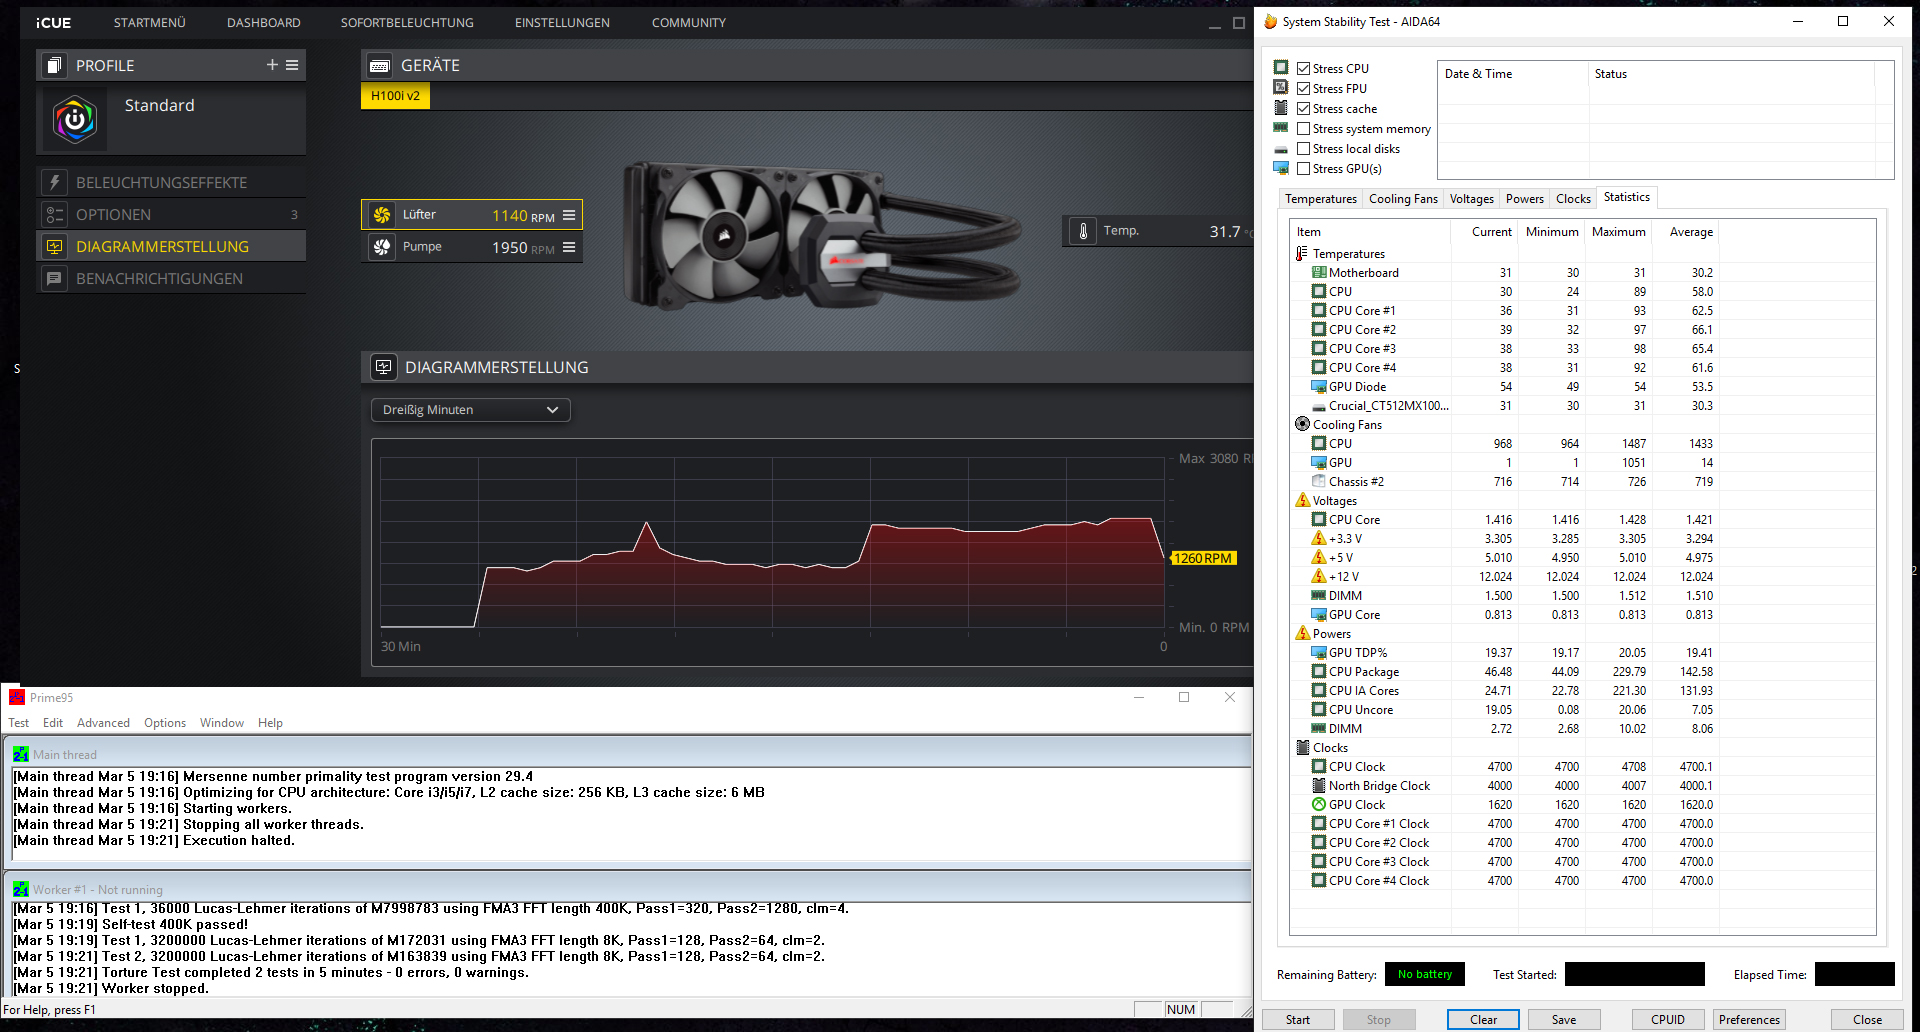Click the GPU Clock row icon in AIDA64
This screenshot has width=1920, height=1032.
point(1319,805)
